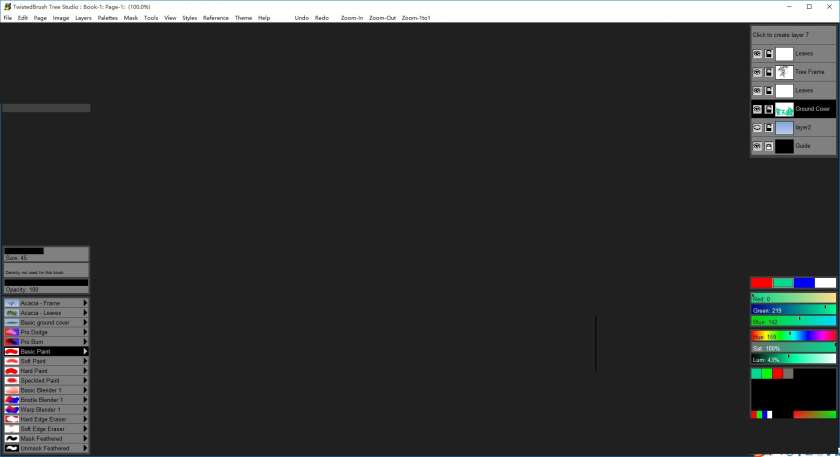Click to create layer 7
The image size is (840, 457).
(793, 35)
